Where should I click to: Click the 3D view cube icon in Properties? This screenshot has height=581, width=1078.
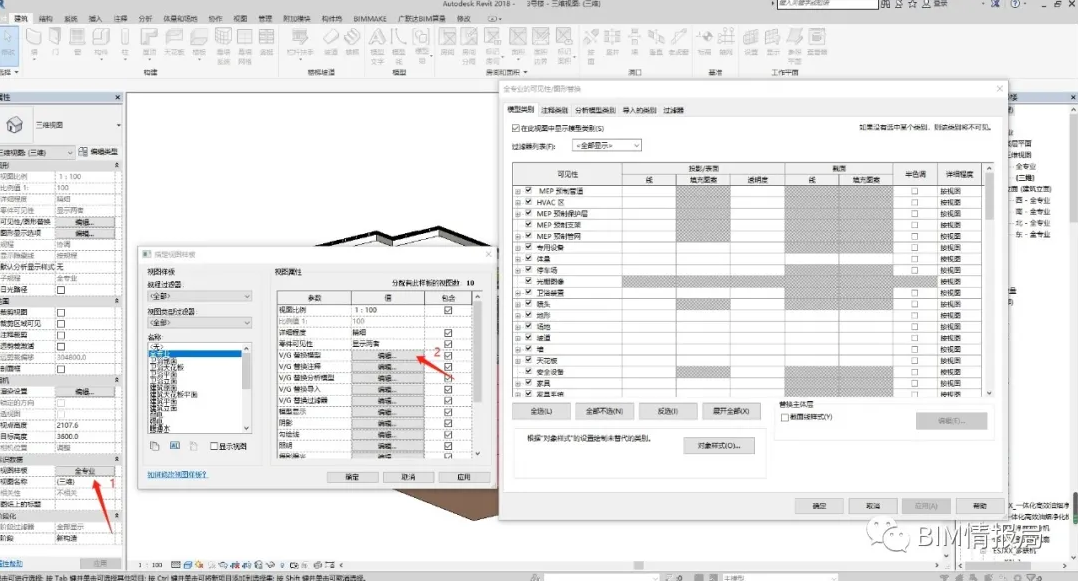[15, 125]
